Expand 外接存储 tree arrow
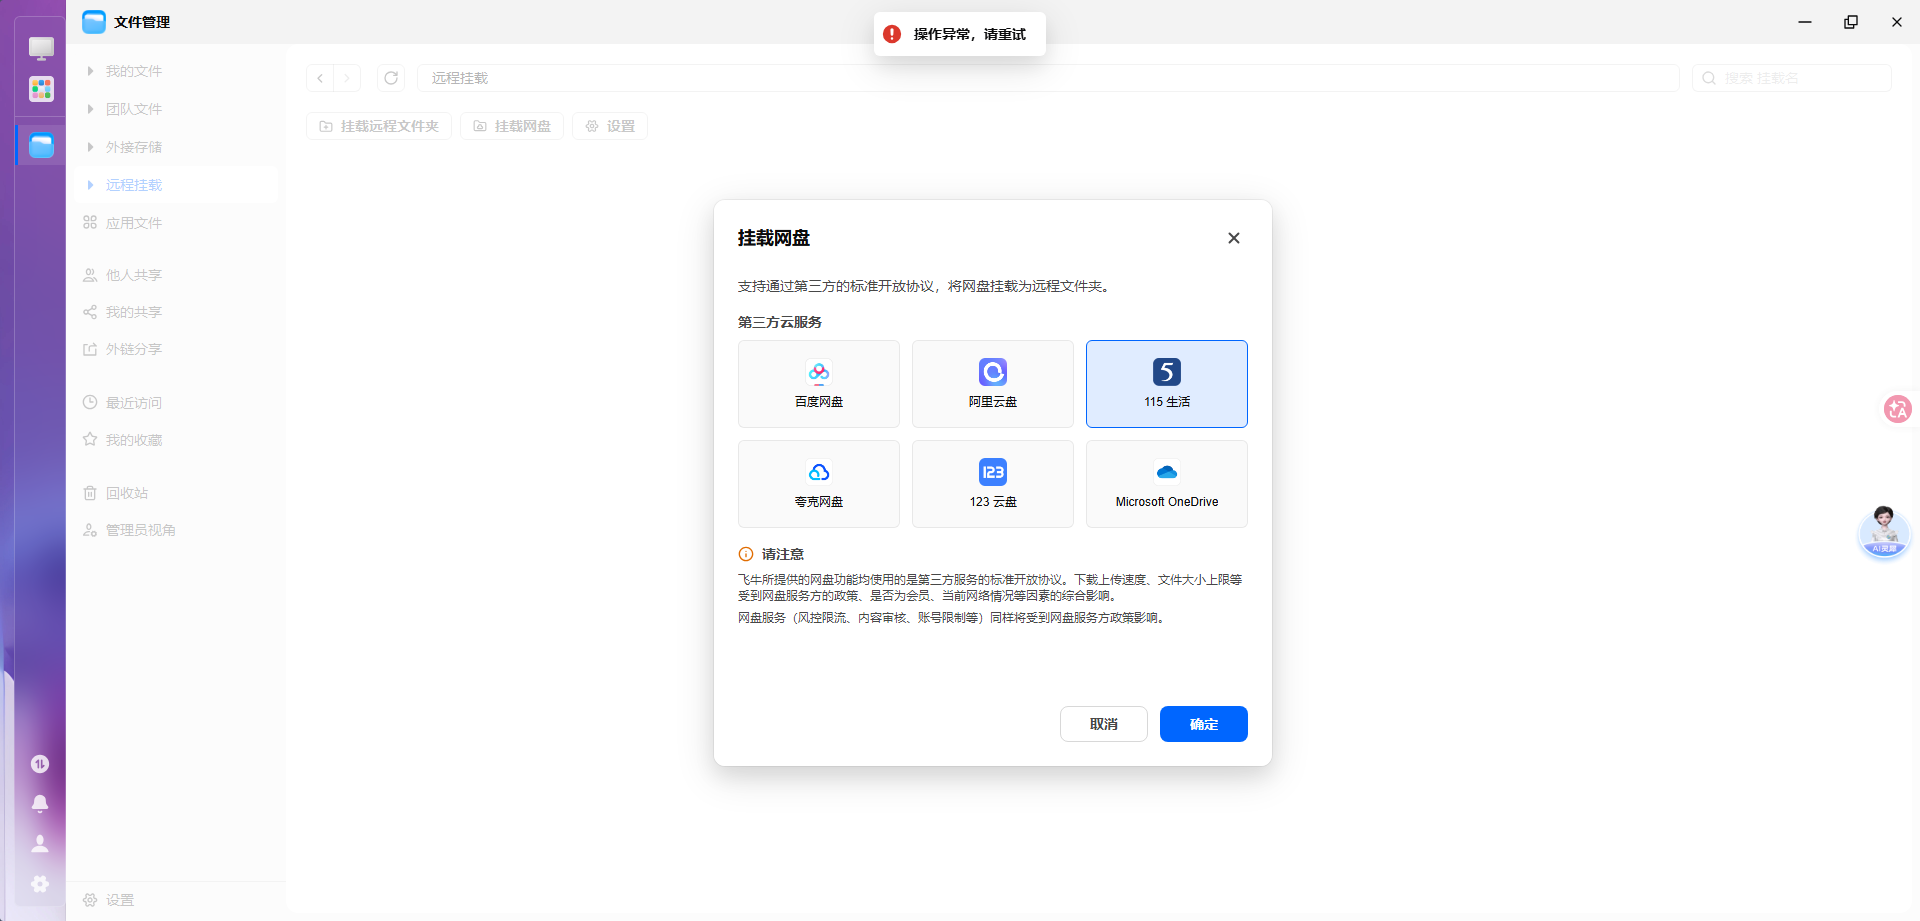 pyautogui.click(x=90, y=147)
